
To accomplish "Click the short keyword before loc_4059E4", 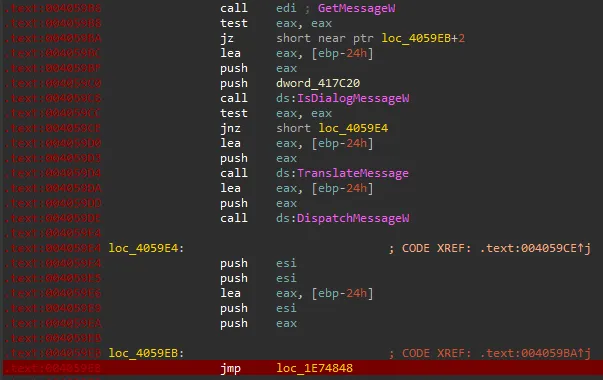I will (293, 128).
